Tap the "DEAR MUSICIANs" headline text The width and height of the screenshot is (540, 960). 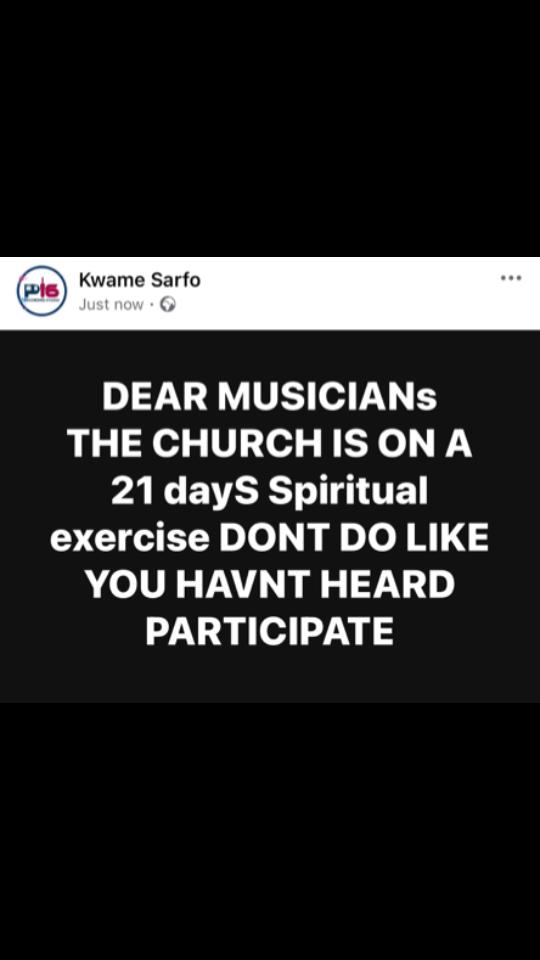pos(269,399)
